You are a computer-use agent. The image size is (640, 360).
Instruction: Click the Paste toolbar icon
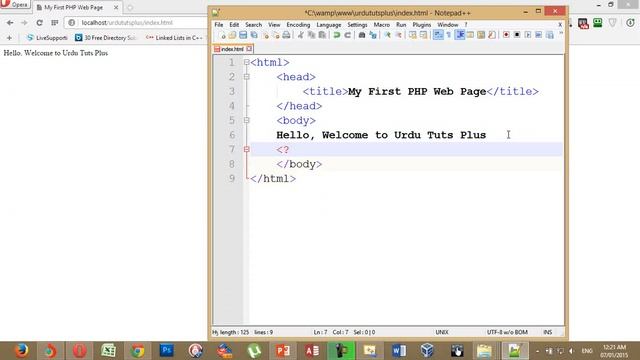click(x=322, y=35)
